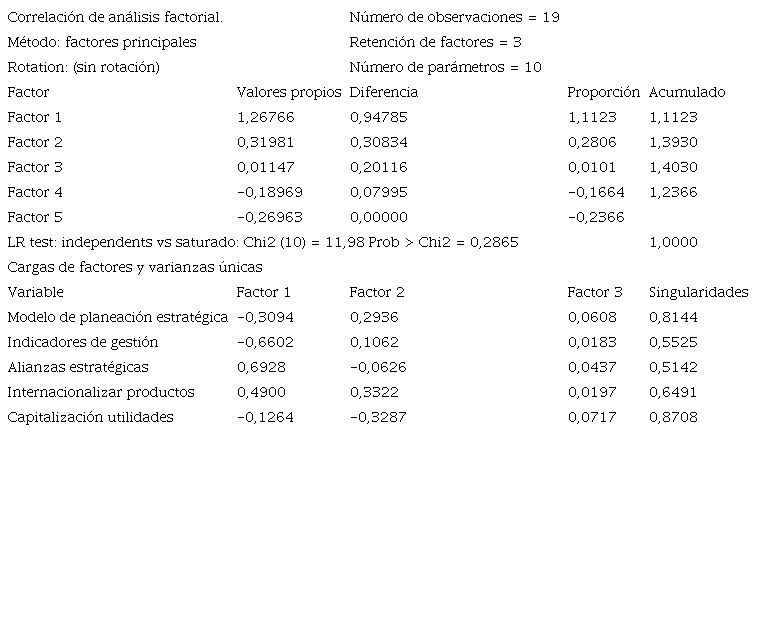757x637 pixels.
Task: Select the eigenvalue 1,26766
Action: (266, 118)
